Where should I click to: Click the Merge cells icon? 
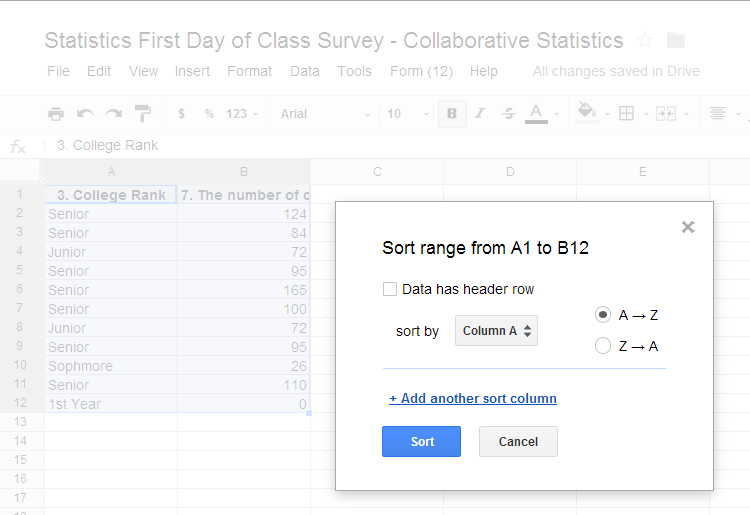pyautogui.click(x=666, y=114)
